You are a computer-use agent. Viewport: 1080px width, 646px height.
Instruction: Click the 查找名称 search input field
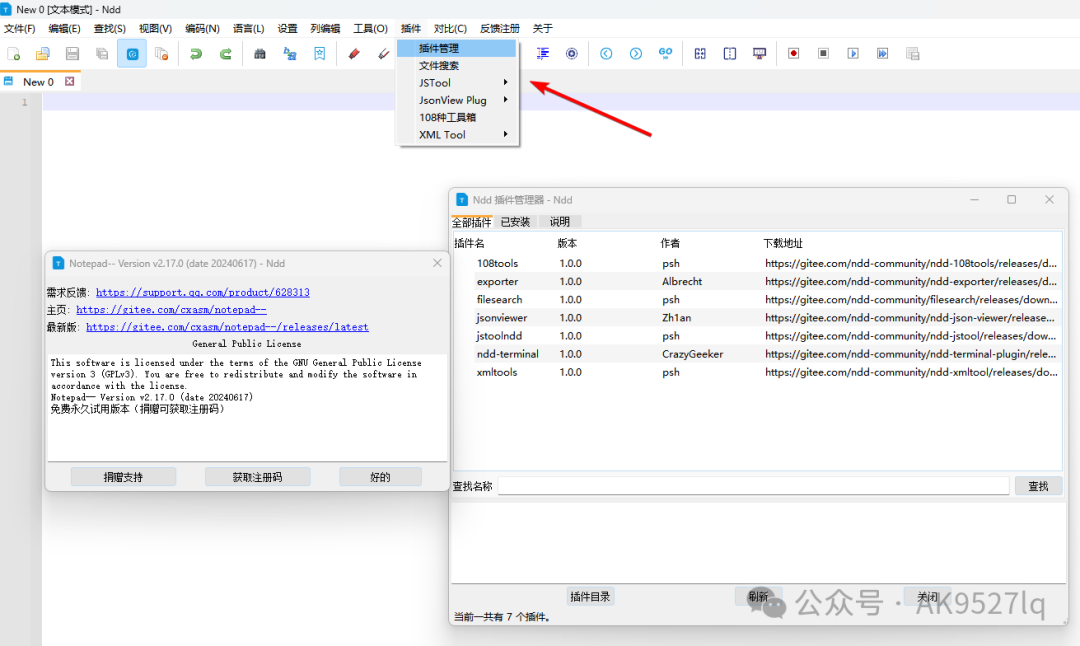[x=754, y=486]
